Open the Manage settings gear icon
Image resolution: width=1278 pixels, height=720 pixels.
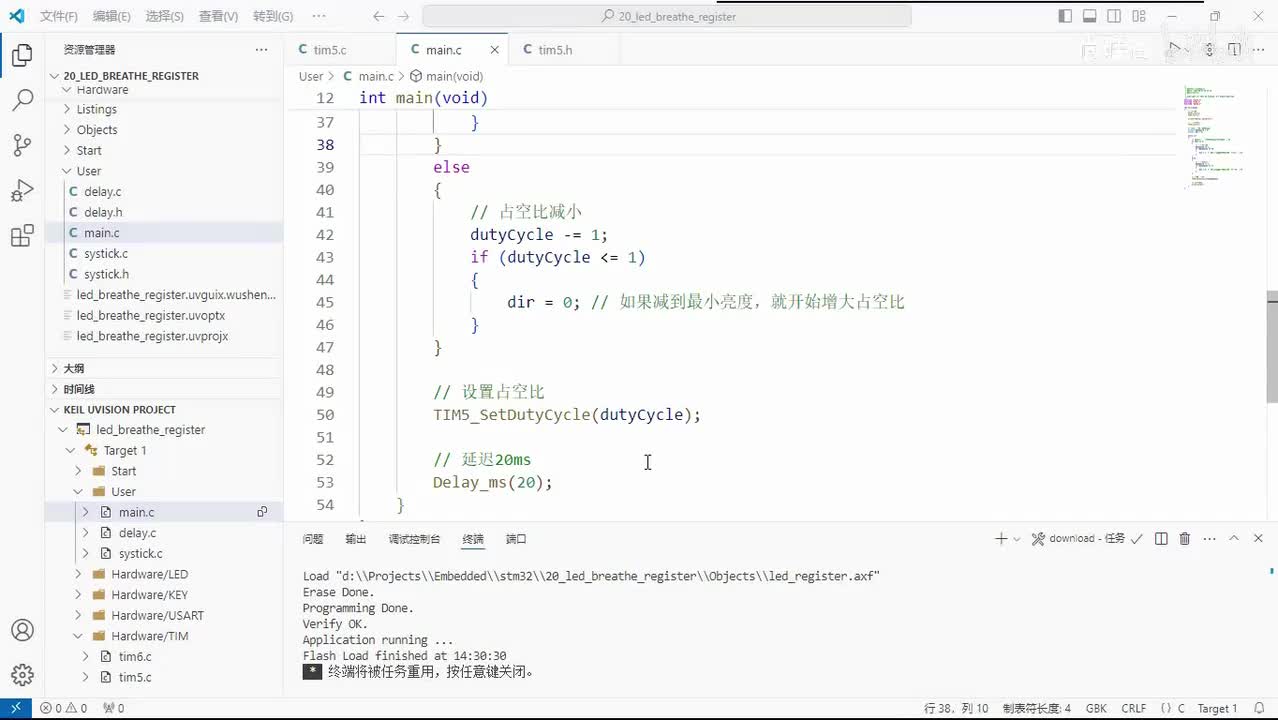point(22,675)
